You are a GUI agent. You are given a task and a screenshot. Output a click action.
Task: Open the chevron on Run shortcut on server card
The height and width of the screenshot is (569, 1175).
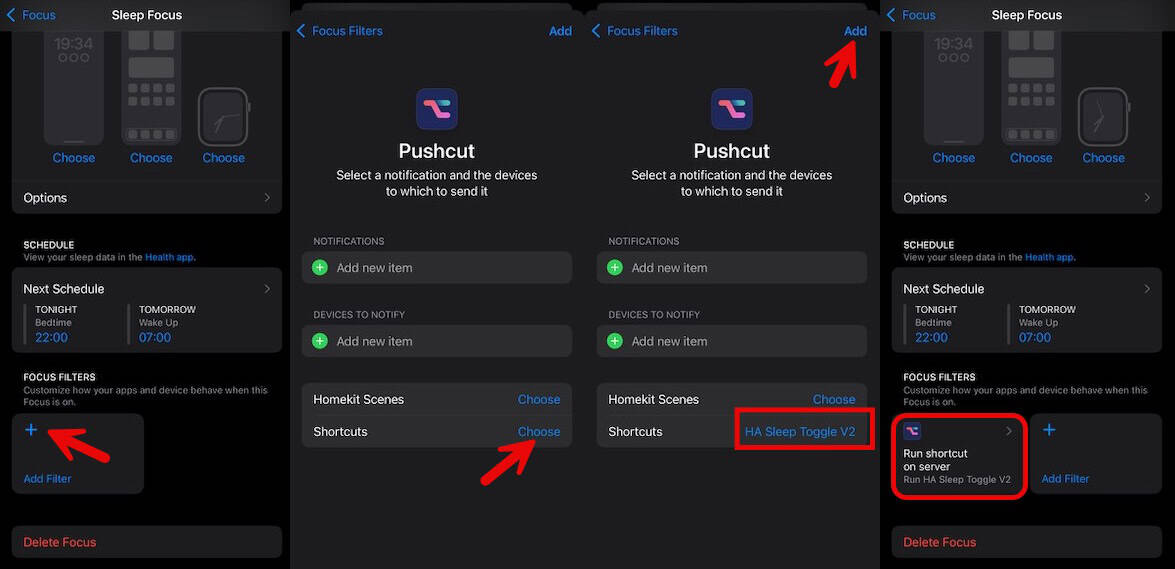[x=1009, y=431]
